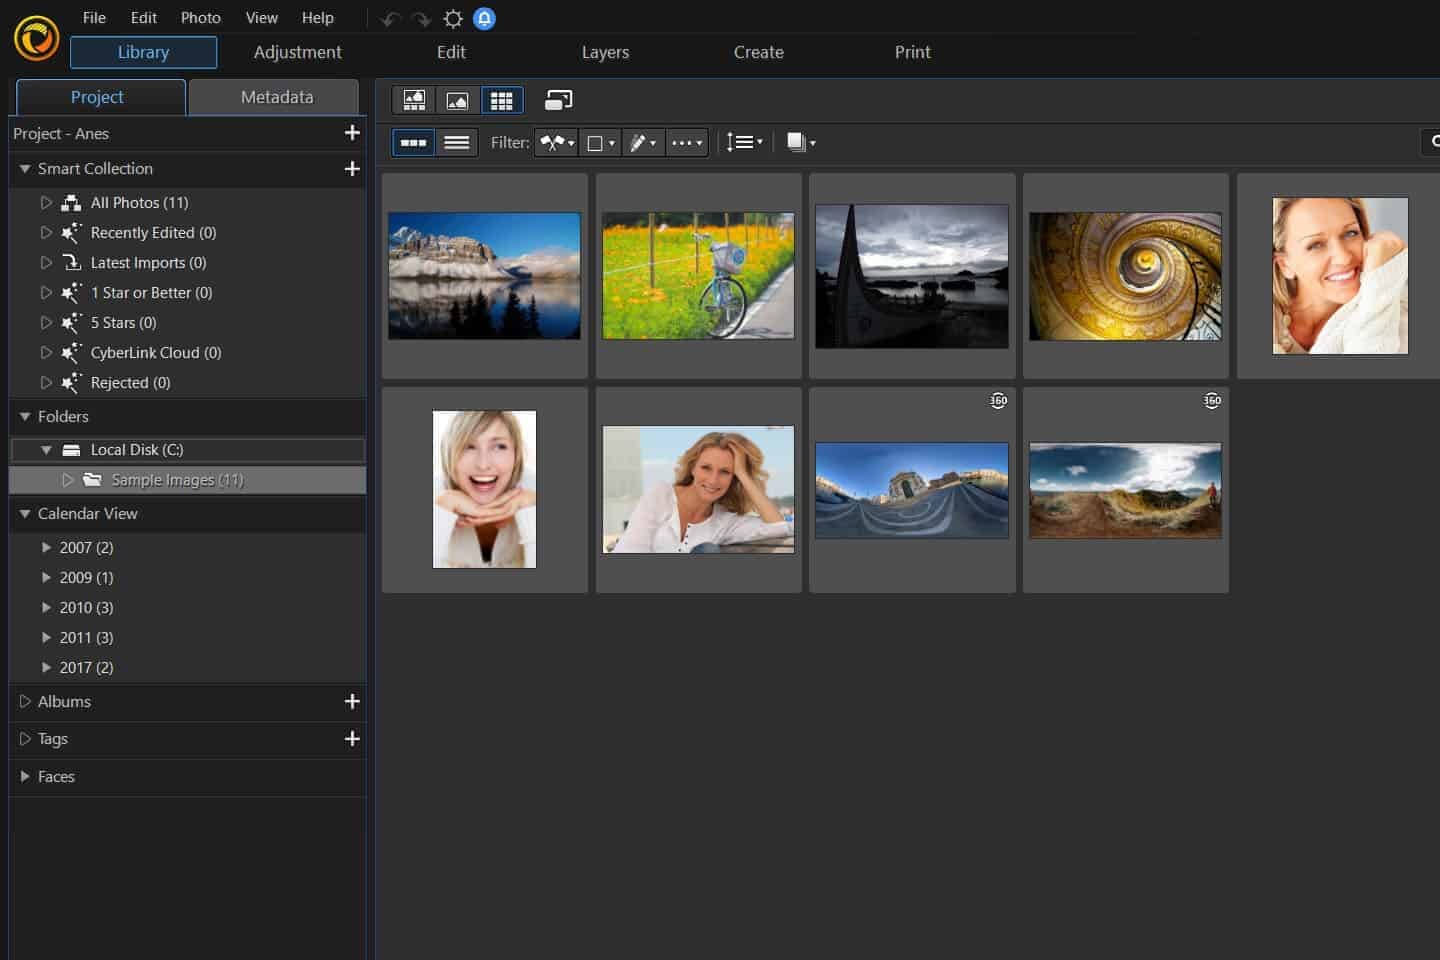Switch to browser grid mode icon

501,100
